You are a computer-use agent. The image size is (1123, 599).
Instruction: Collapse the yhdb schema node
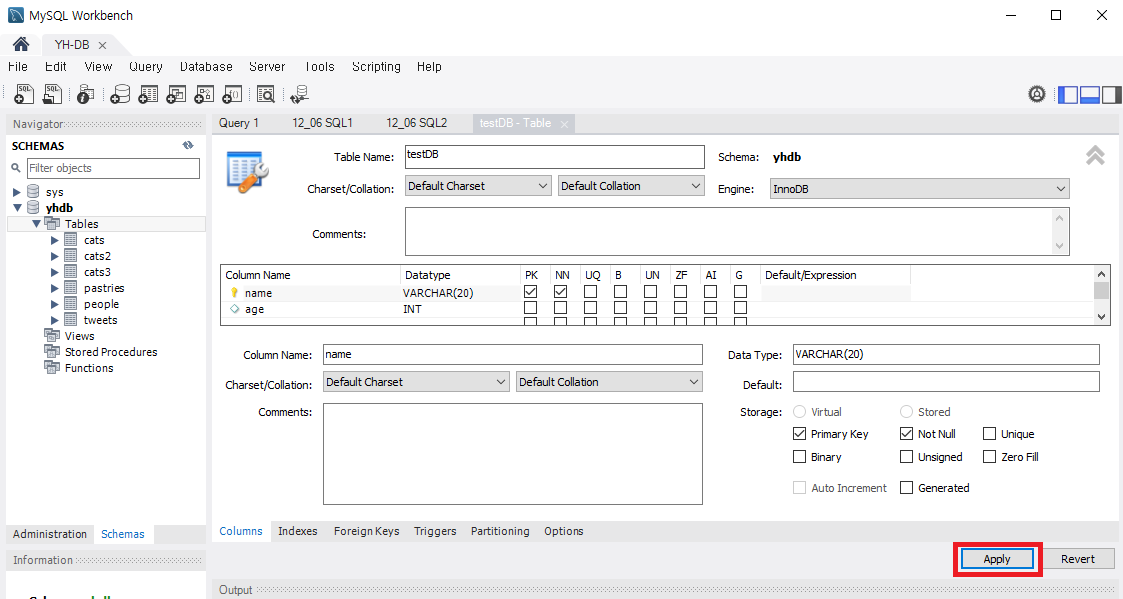point(16,208)
